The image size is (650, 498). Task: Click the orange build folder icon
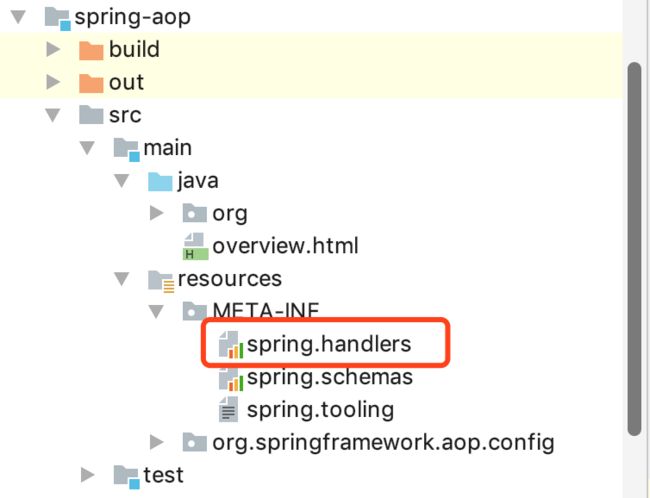pyautogui.click(x=91, y=51)
